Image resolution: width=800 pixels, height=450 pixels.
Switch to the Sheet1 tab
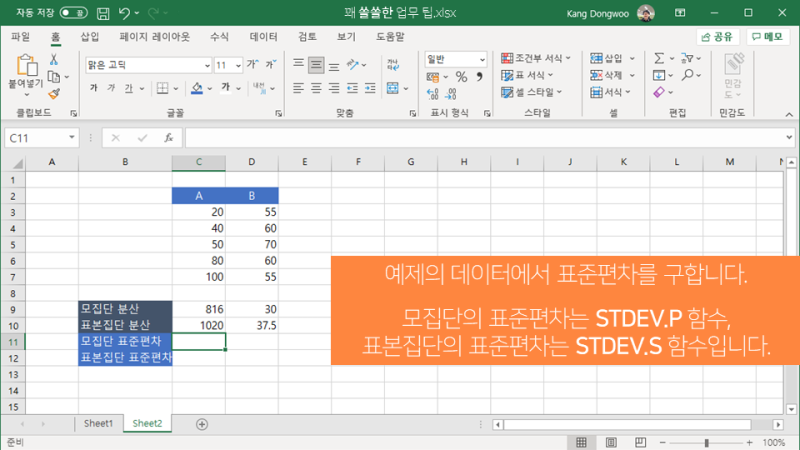click(x=98, y=423)
